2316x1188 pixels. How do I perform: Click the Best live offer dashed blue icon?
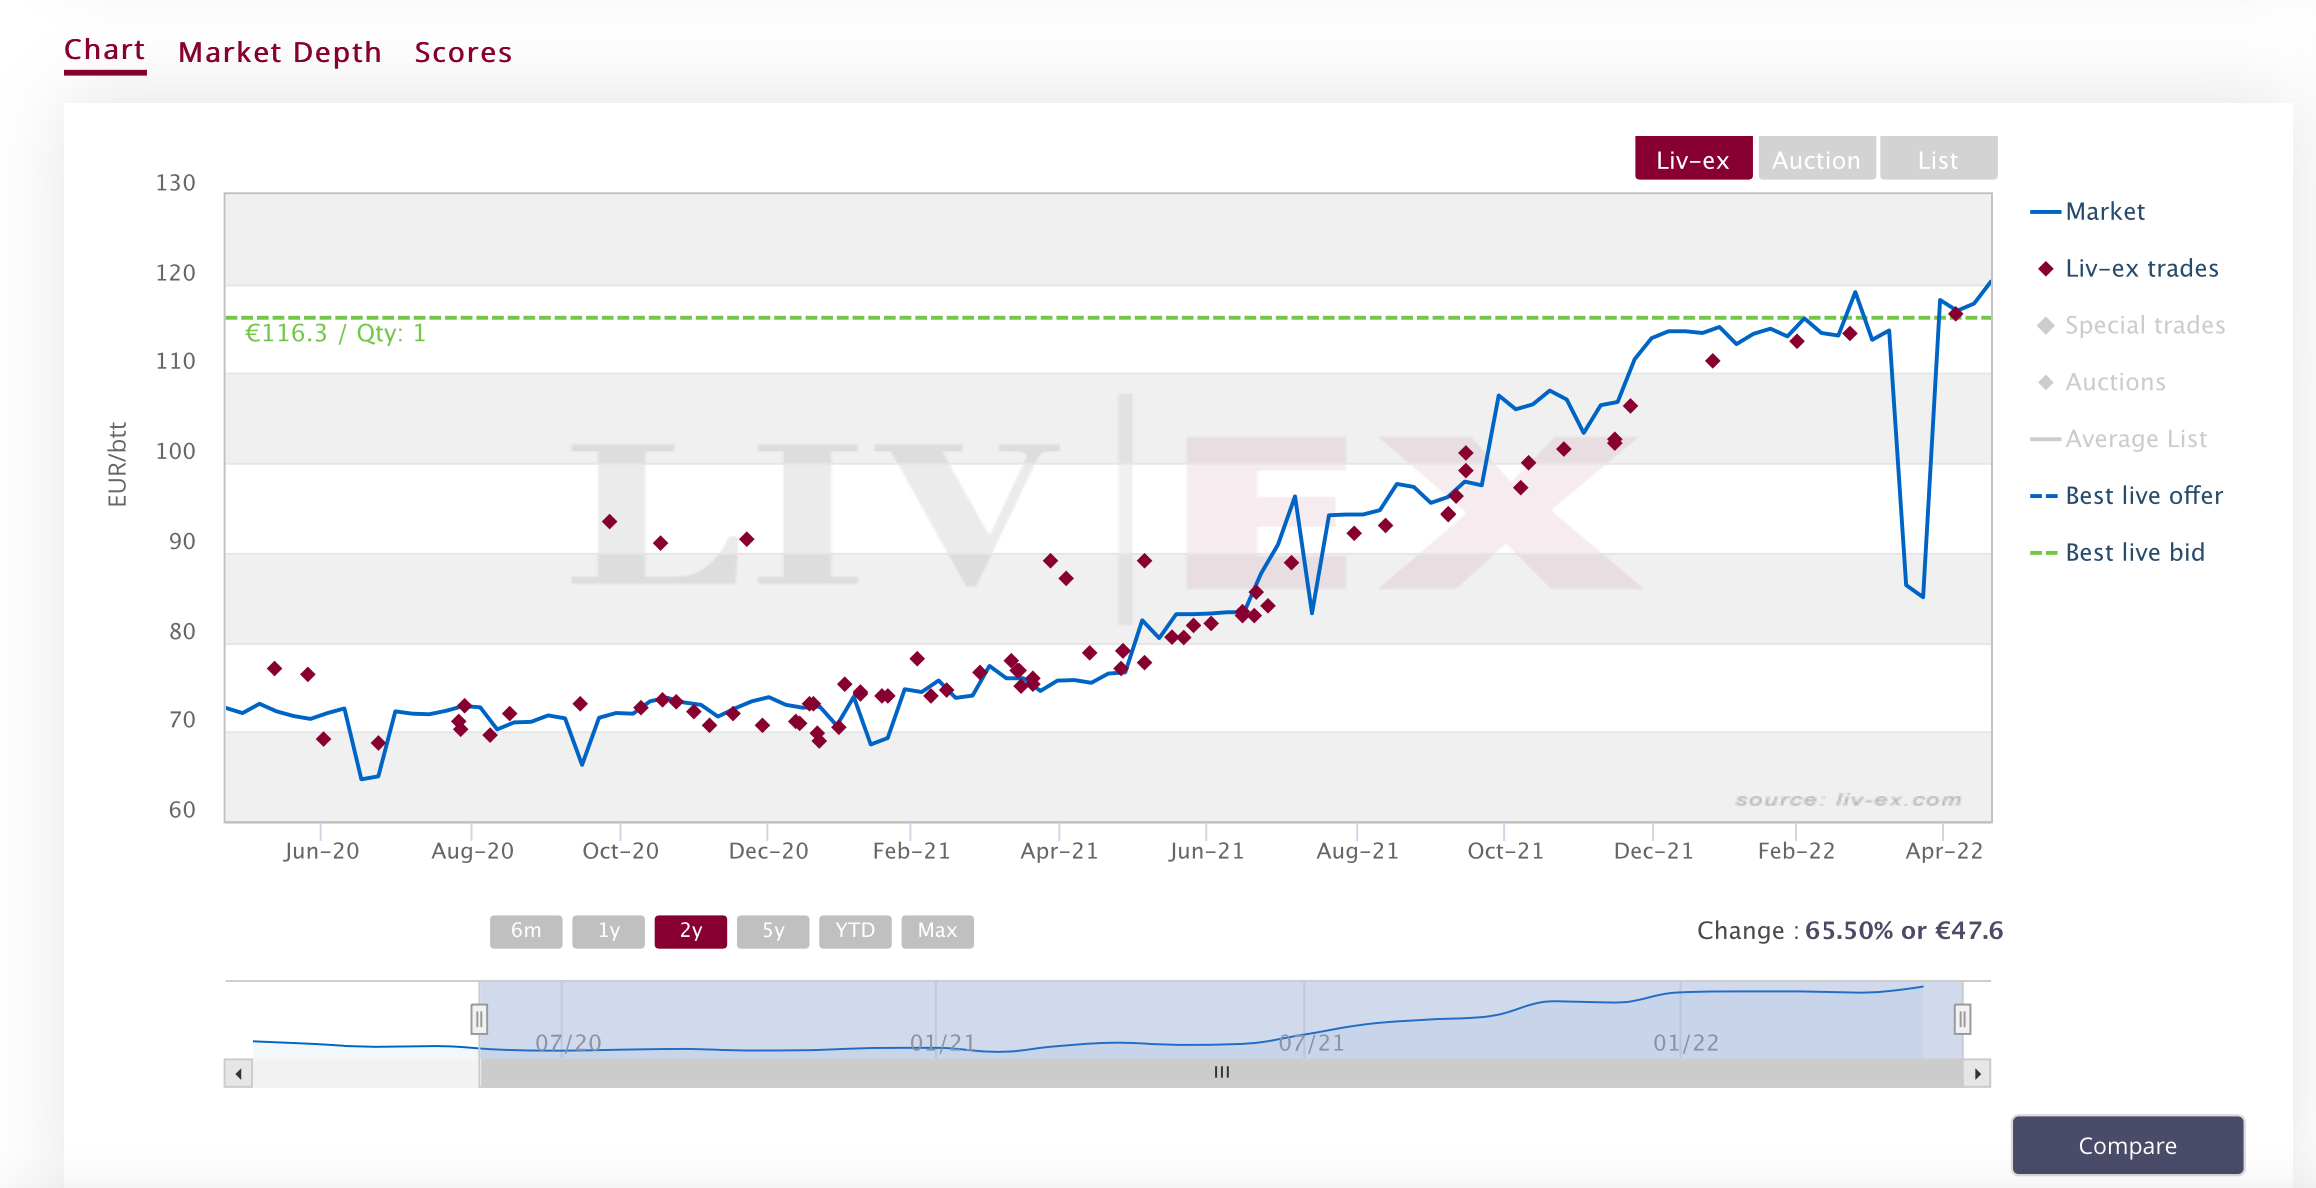[x=2044, y=496]
